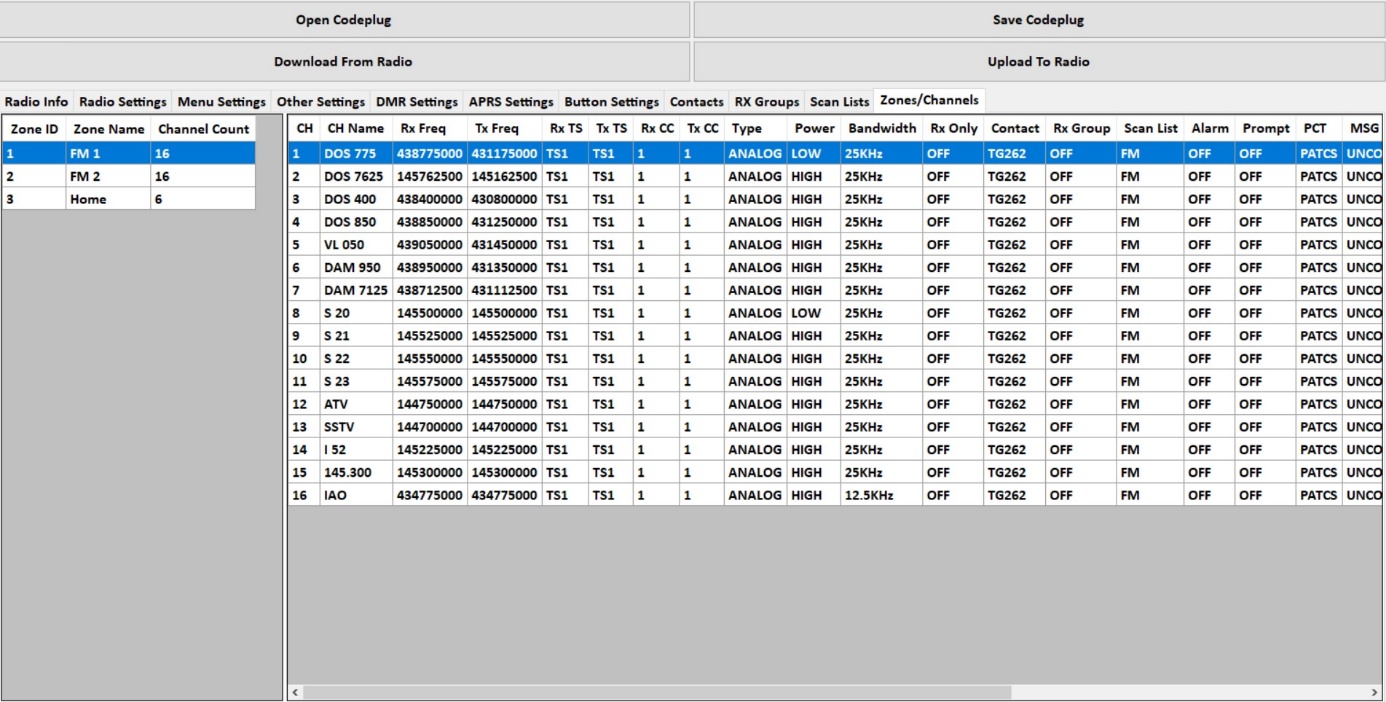Click the scrollbar left arrow
The height and width of the screenshot is (702, 1386).
[295, 692]
